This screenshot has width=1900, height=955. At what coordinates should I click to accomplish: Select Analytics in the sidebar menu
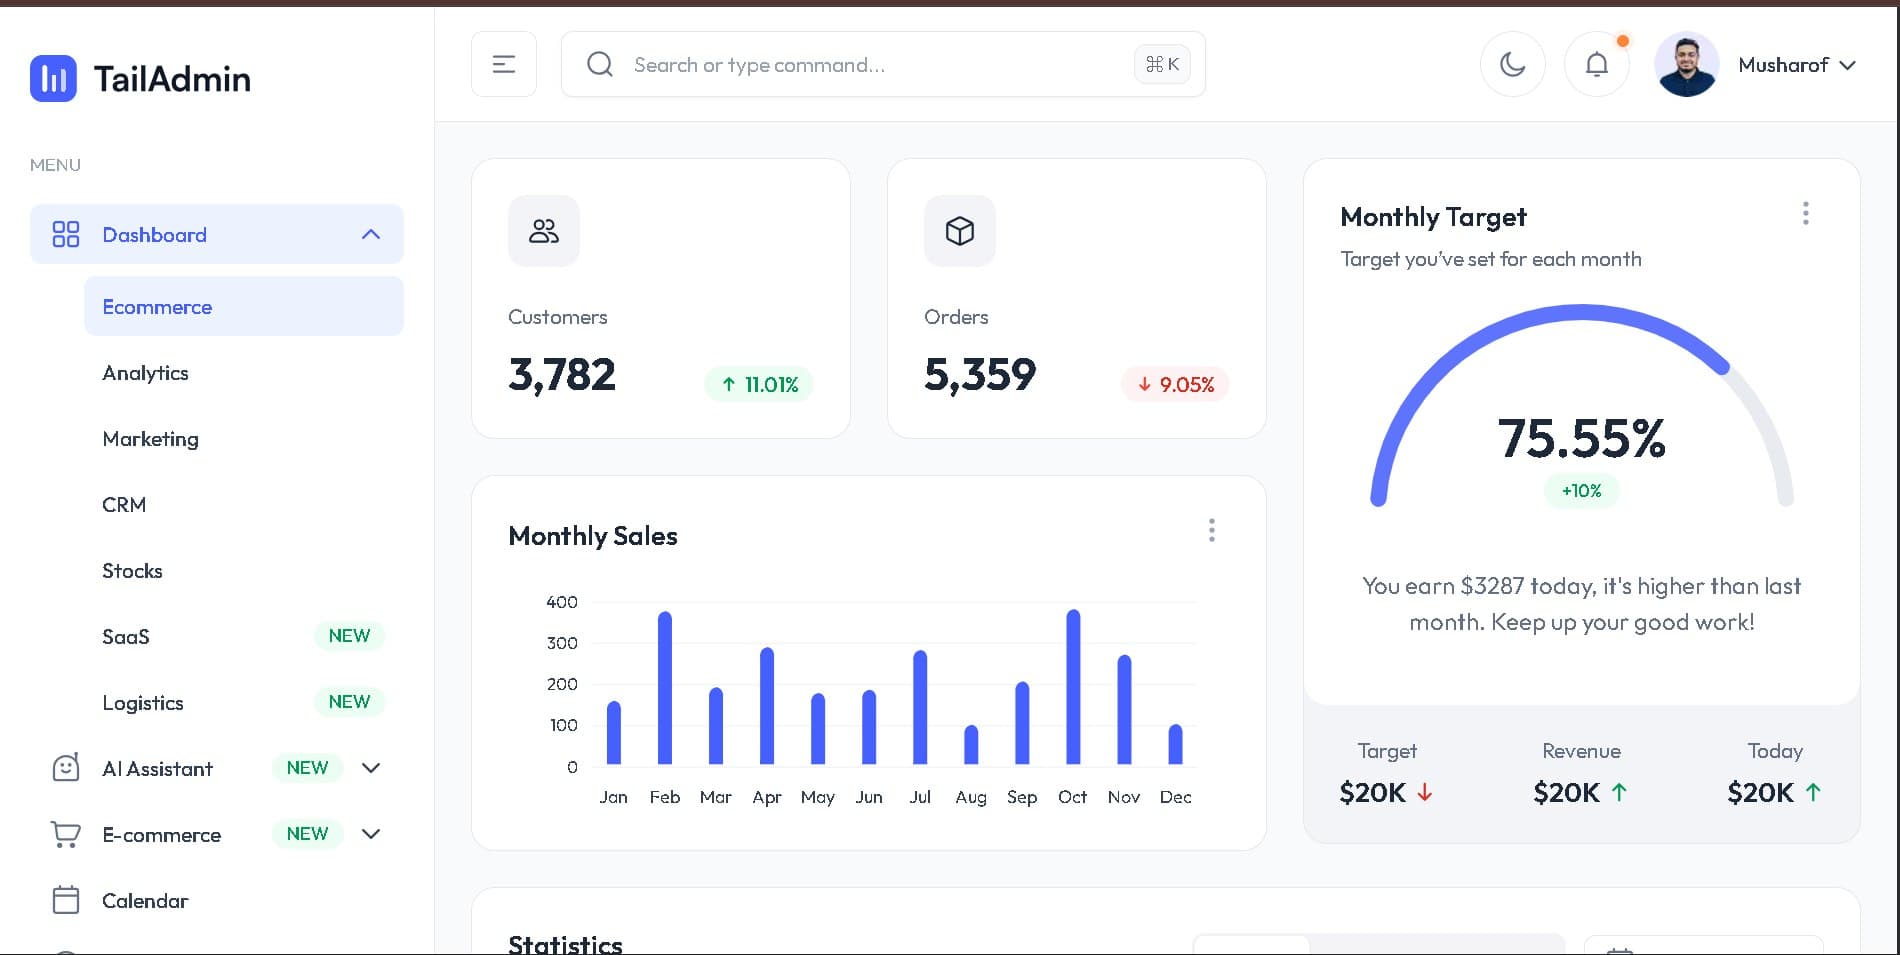pyautogui.click(x=145, y=373)
